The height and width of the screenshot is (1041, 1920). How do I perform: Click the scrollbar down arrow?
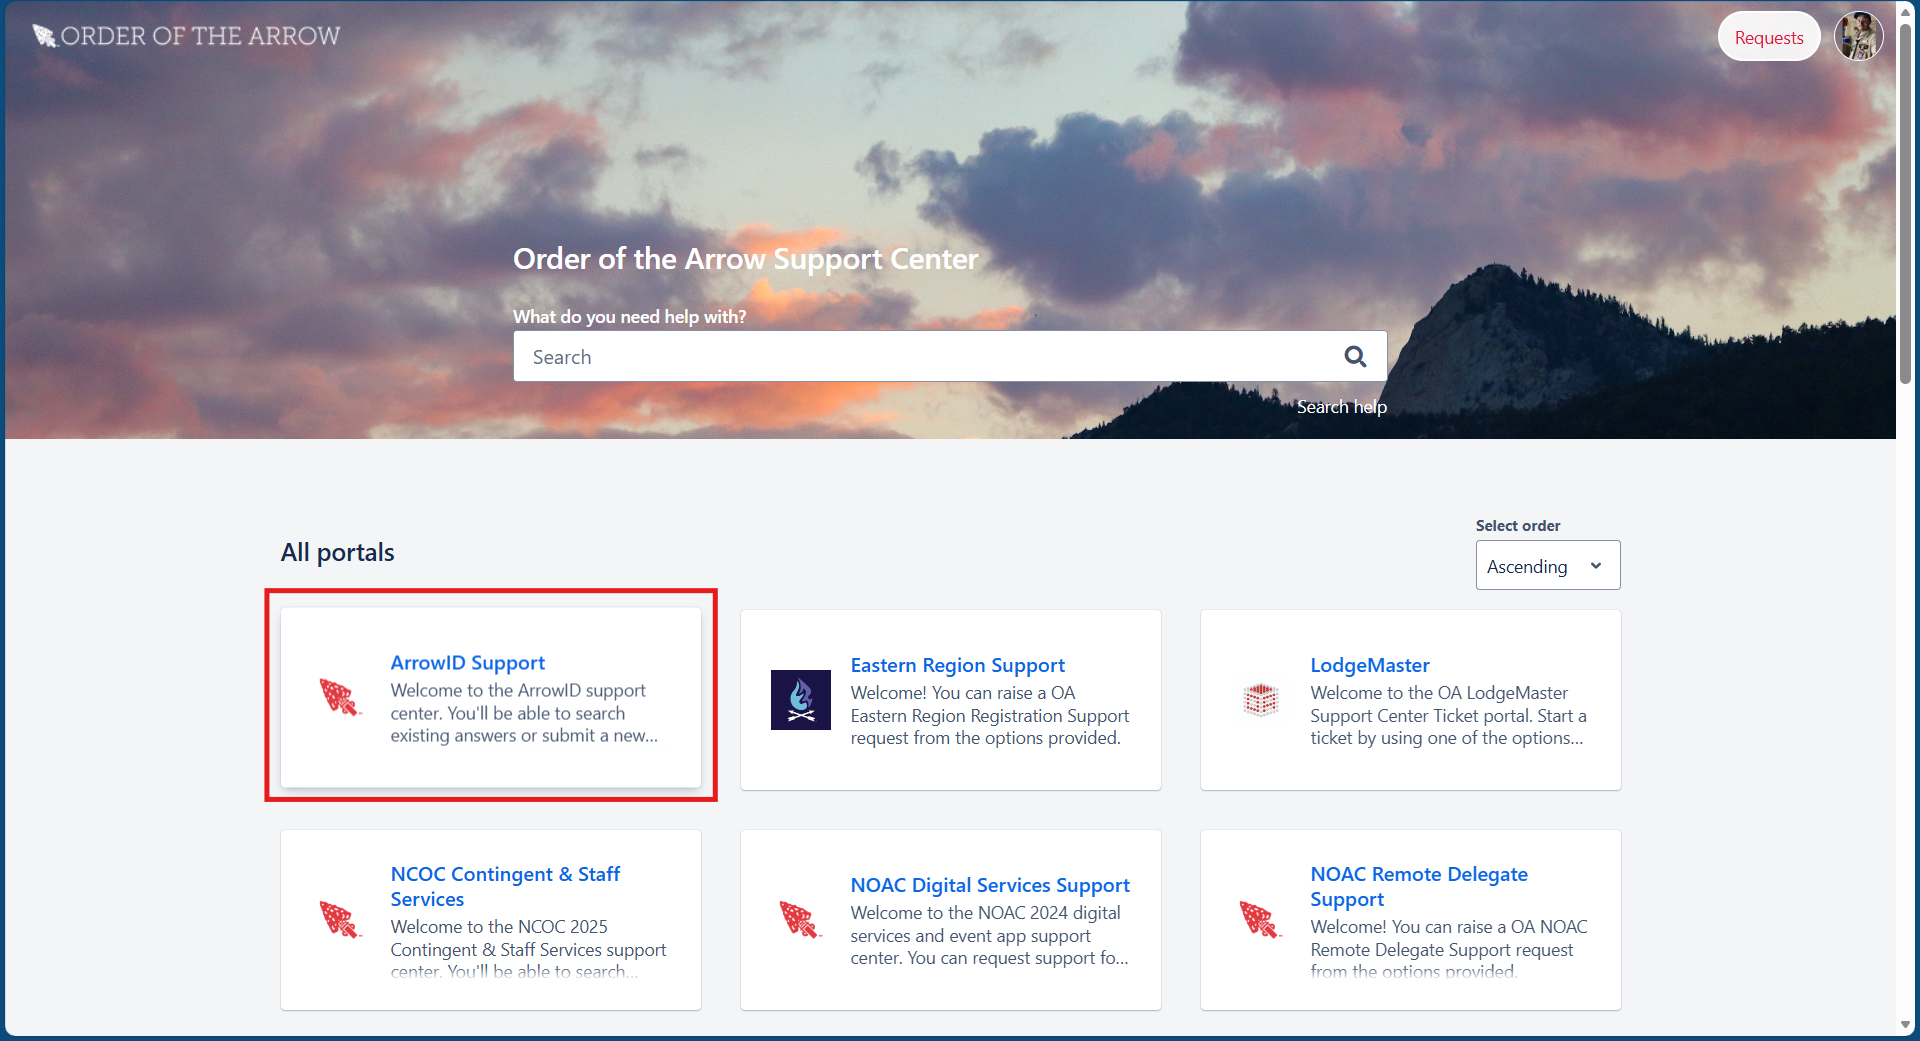[x=1906, y=1025]
